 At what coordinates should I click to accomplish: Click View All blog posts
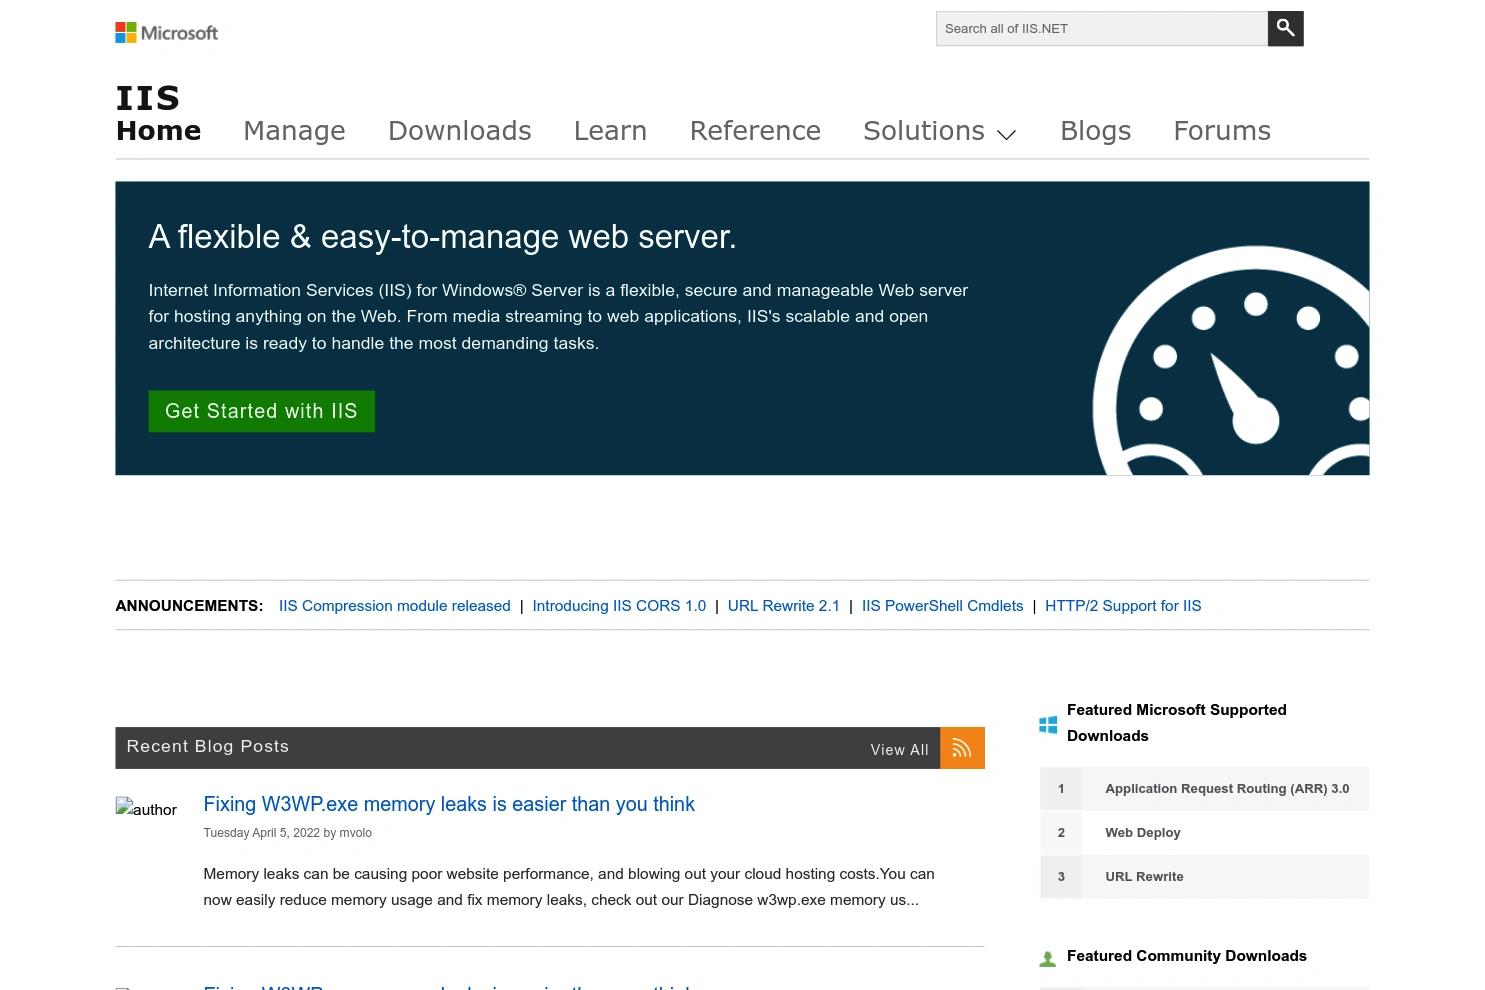(899, 750)
